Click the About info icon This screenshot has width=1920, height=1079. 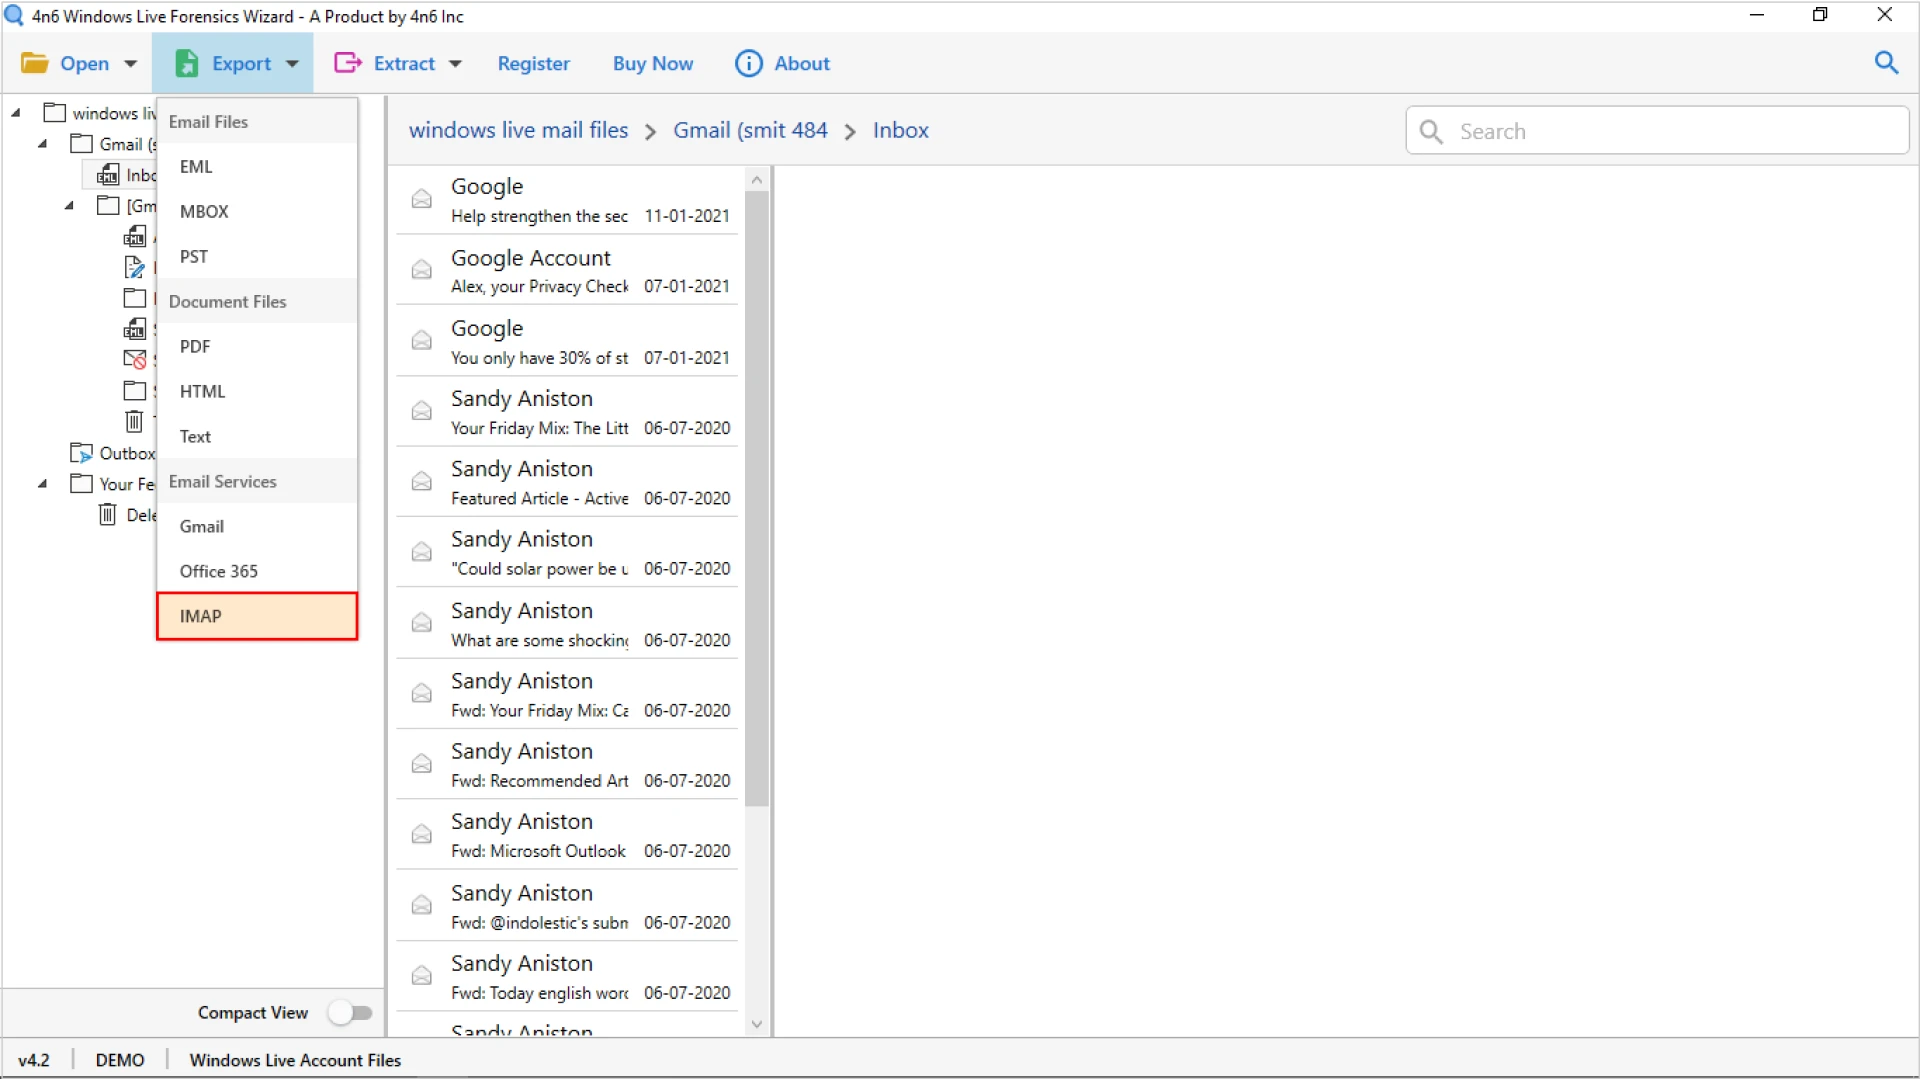click(748, 63)
